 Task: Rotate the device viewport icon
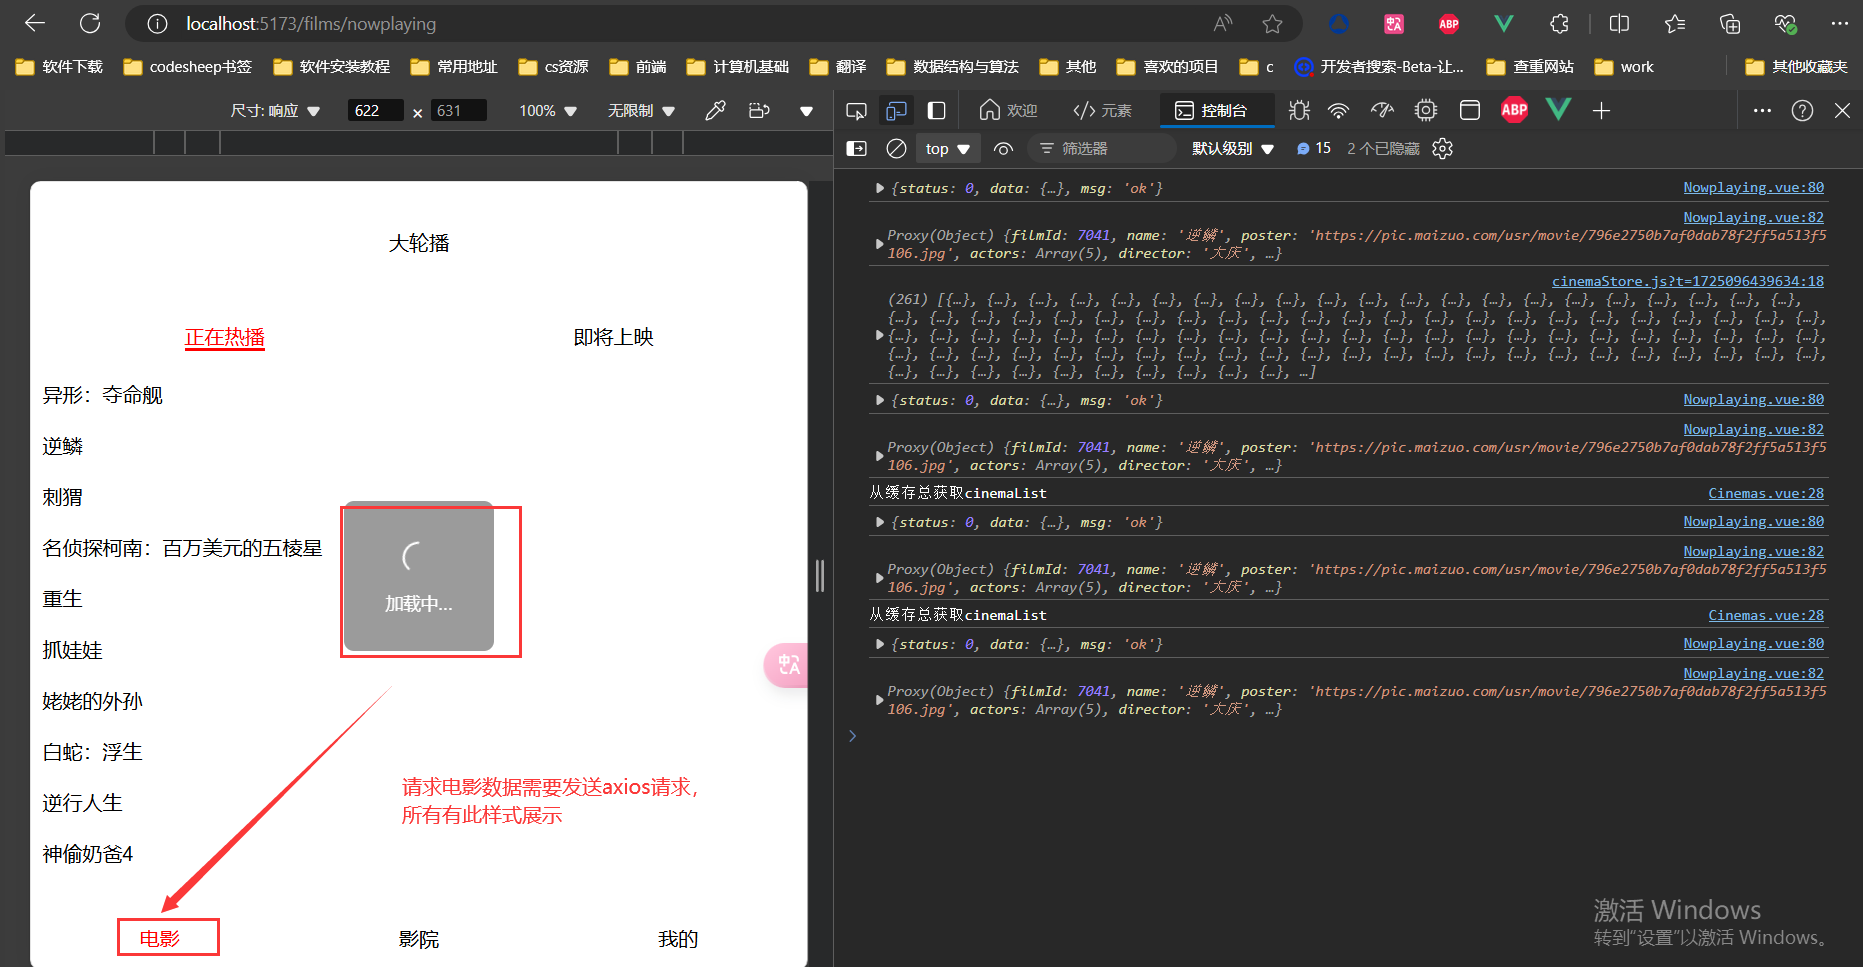tap(759, 110)
